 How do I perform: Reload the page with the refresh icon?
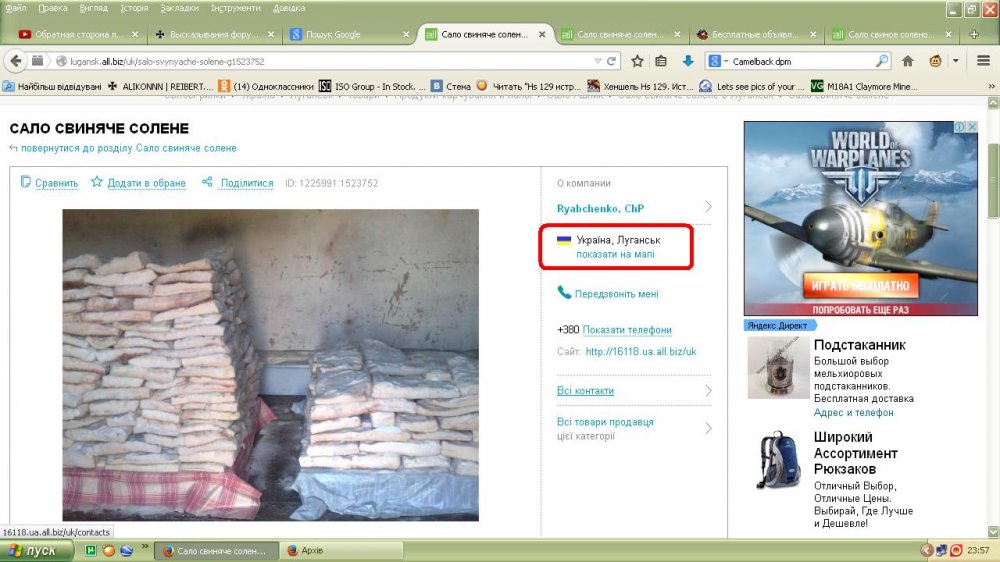point(612,61)
